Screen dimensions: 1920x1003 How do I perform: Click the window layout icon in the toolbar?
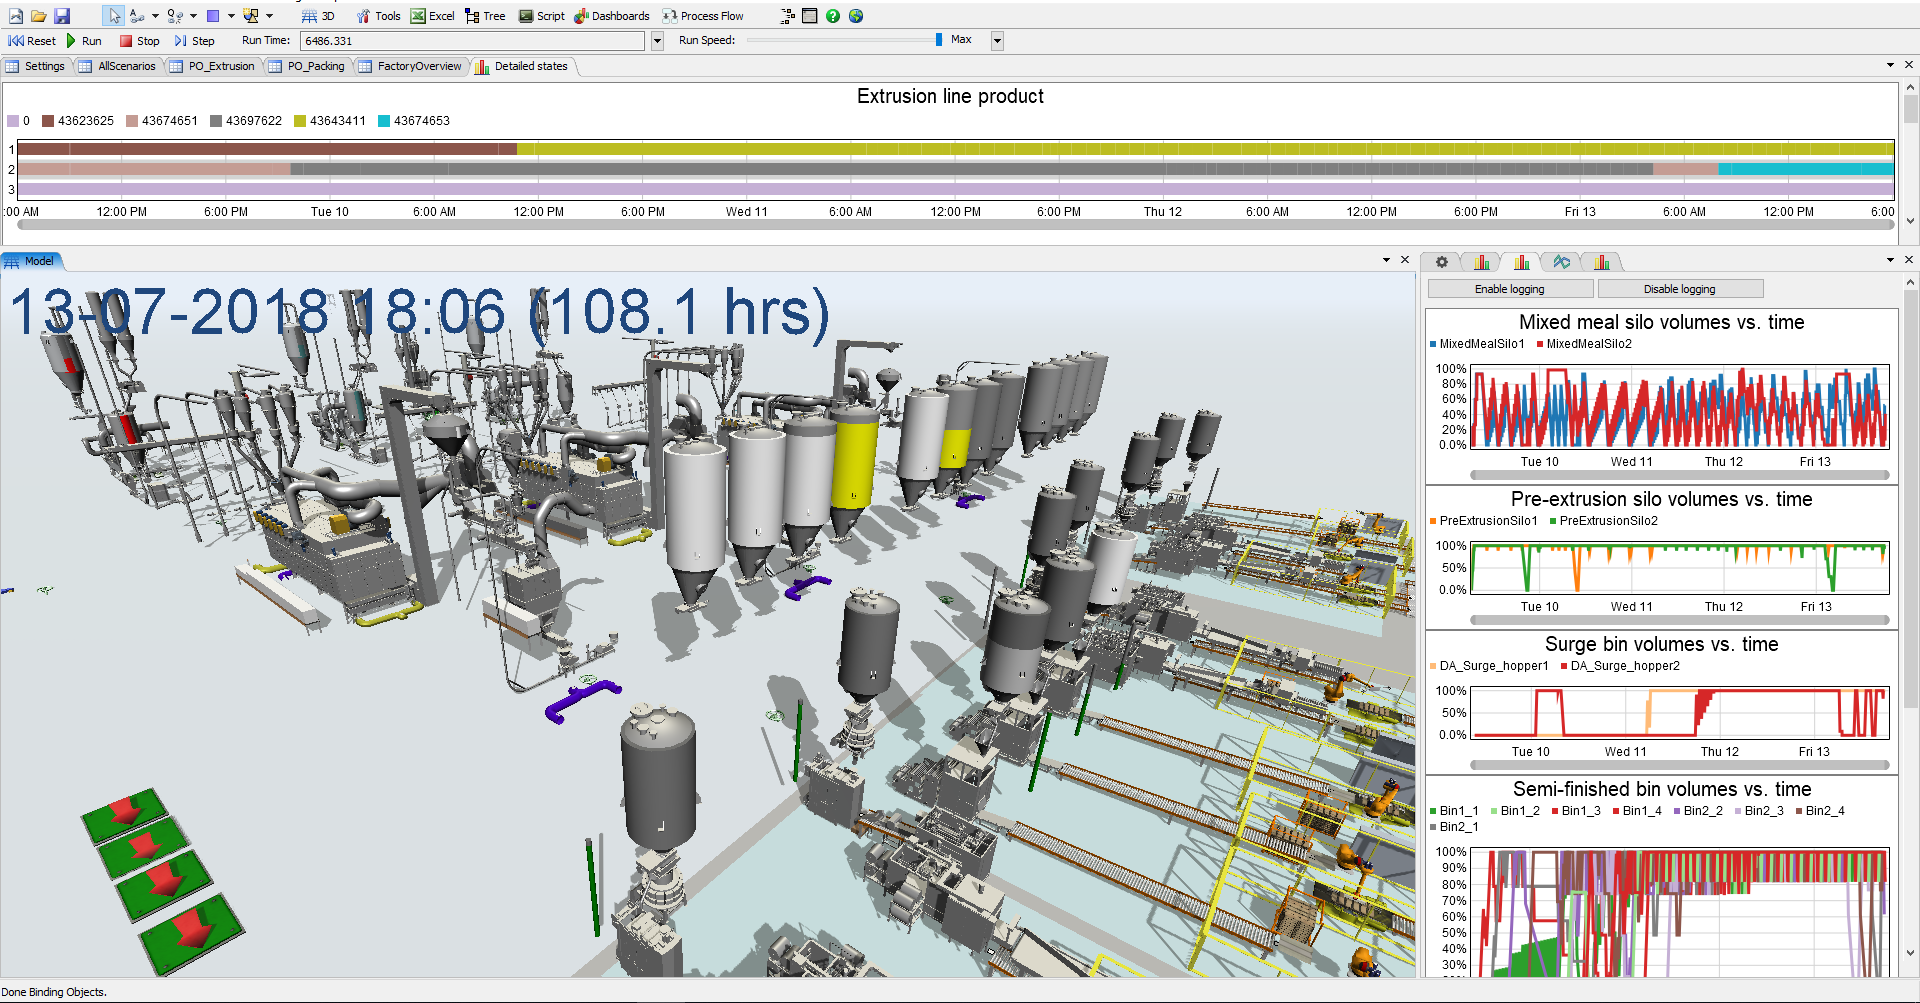(x=810, y=16)
